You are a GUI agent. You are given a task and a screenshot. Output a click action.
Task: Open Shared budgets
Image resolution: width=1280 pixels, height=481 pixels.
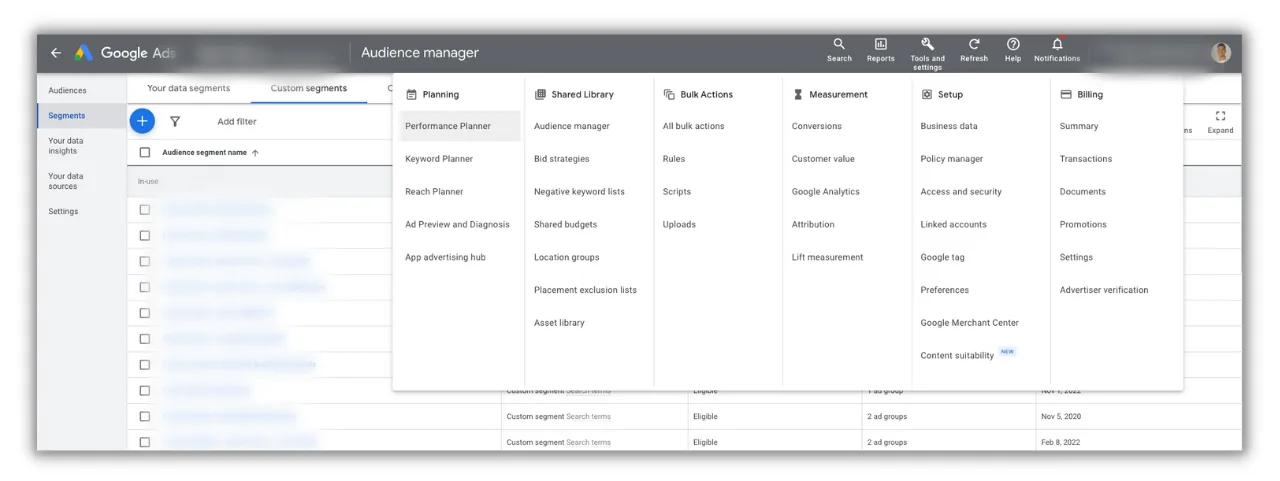pyautogui.click(x=565, y=225)
